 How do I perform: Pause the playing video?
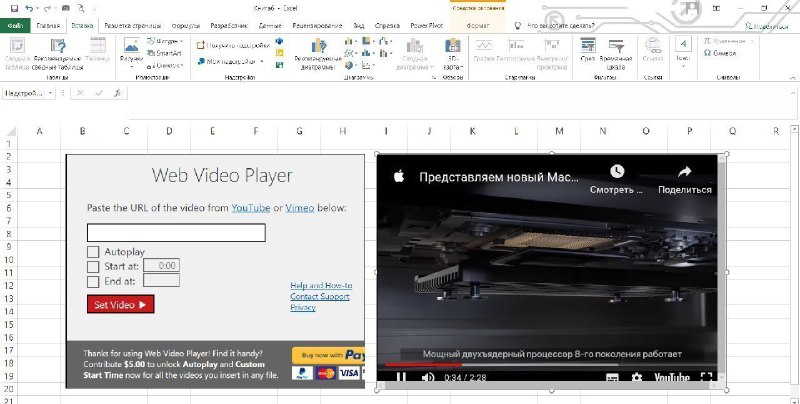point(402,377)
